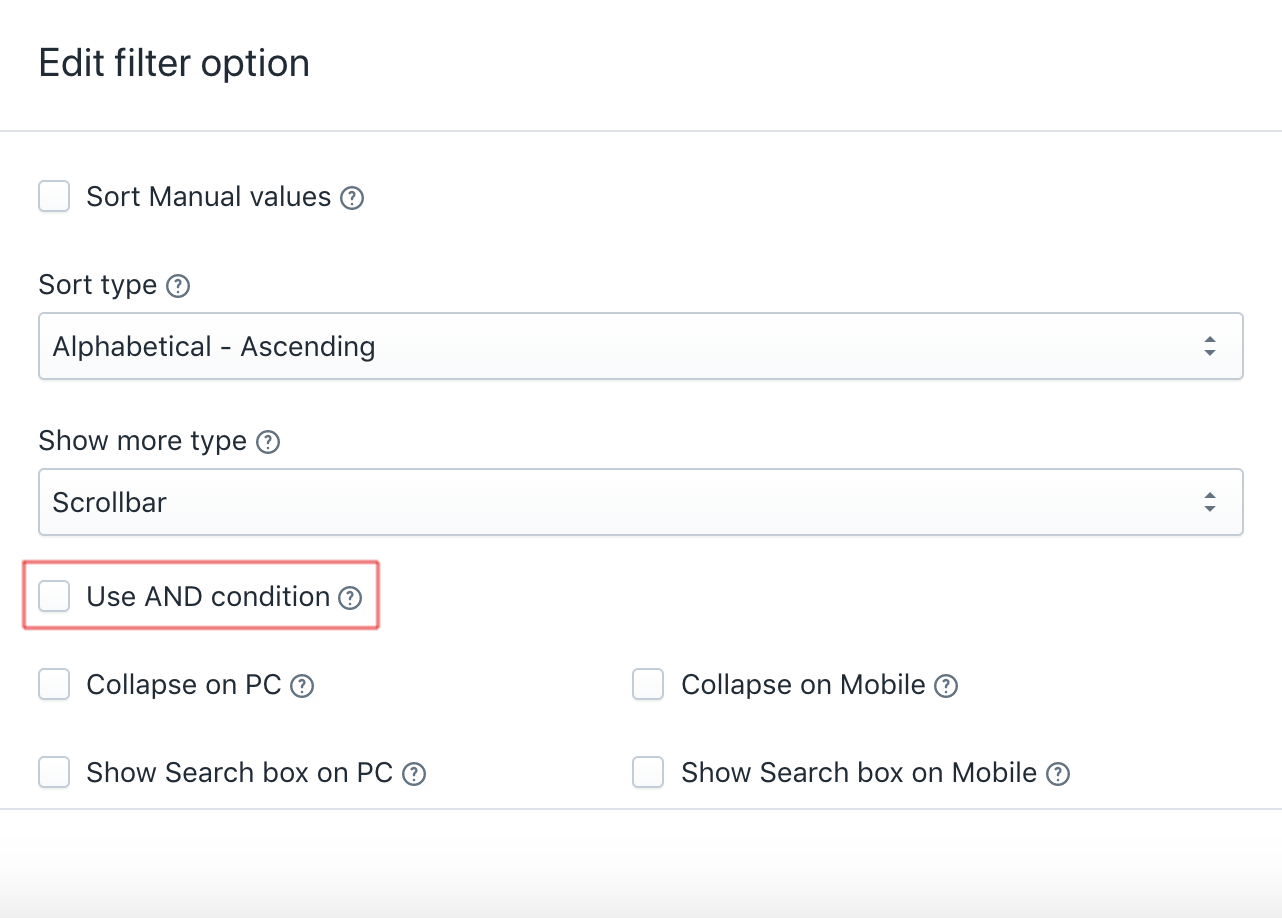Viewport: 1282px width, 918px height.
Task: Click the help icon beside Collapse on Mobile
Action: 946,686
